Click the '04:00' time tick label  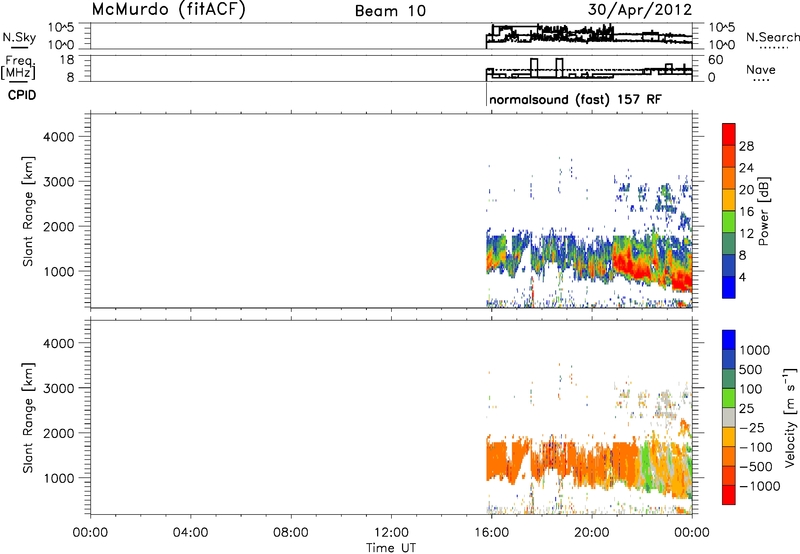coord(190,533)
